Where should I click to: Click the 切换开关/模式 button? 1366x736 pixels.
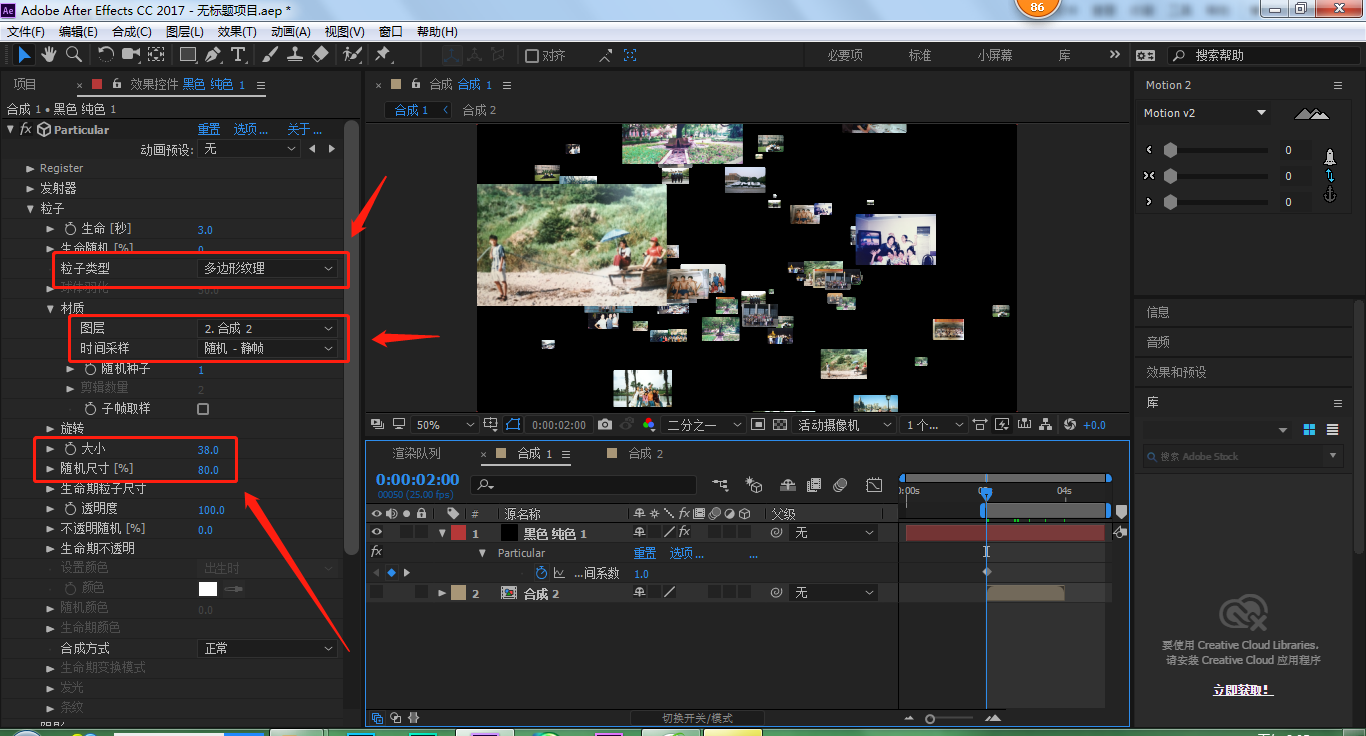click(x=697, y=718)
